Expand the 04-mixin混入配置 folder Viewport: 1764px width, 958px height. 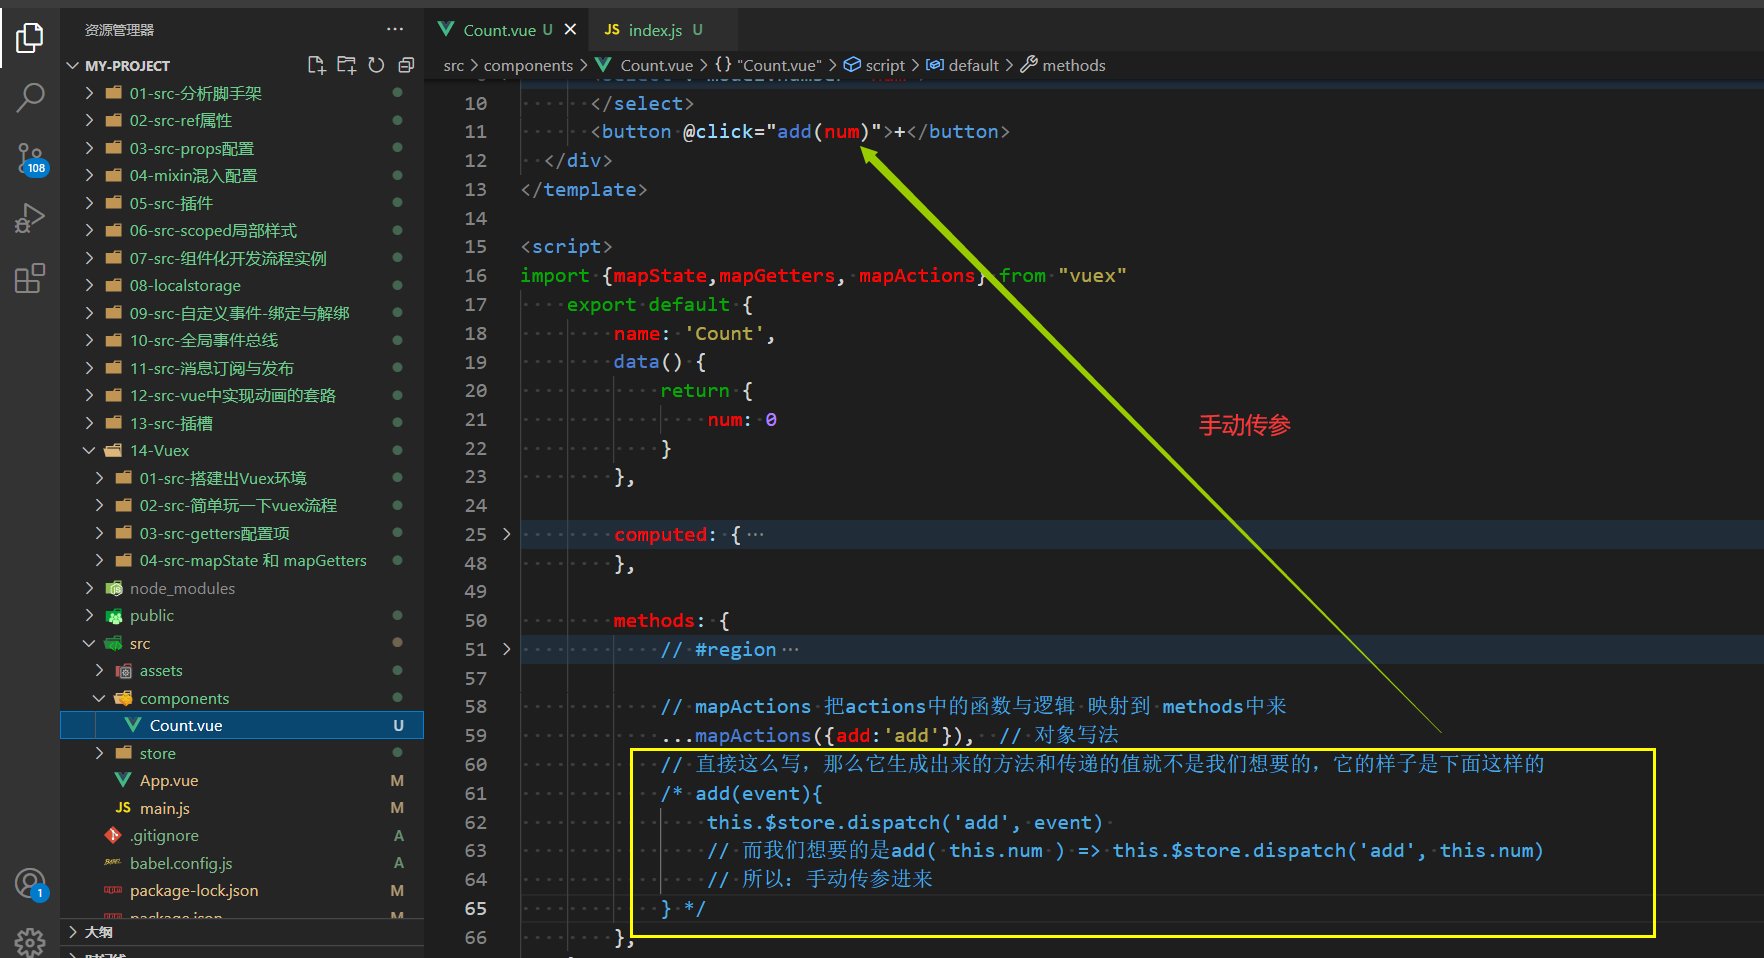tap(242, 175)
